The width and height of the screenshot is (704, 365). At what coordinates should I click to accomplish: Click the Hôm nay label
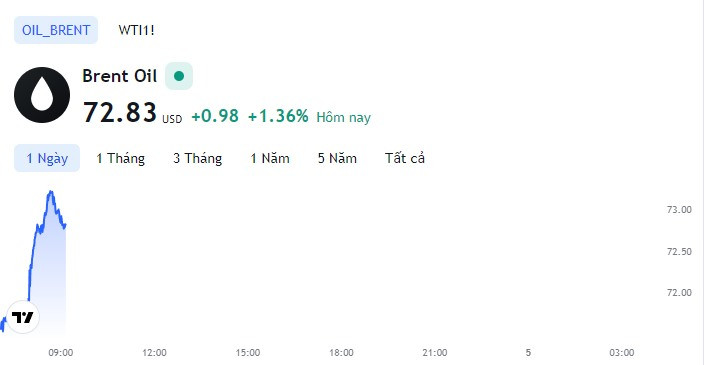click(x=343, y=118)
